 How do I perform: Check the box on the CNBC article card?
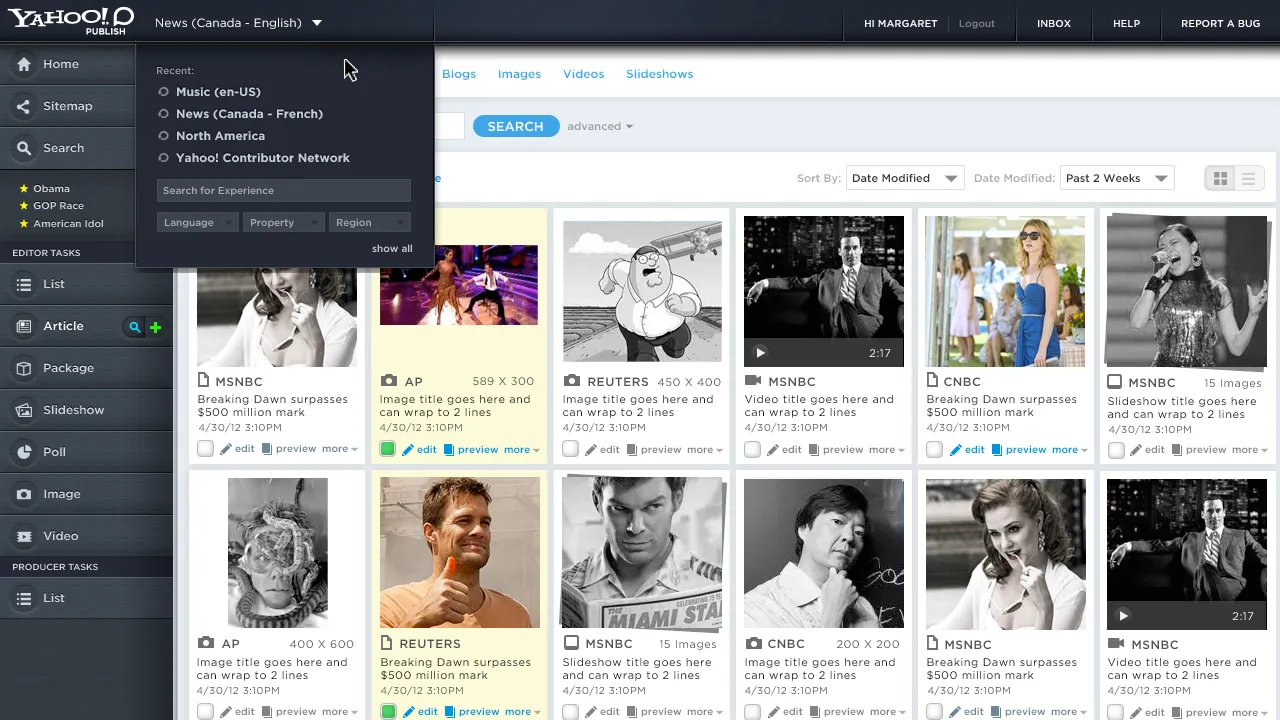point(934,449)
